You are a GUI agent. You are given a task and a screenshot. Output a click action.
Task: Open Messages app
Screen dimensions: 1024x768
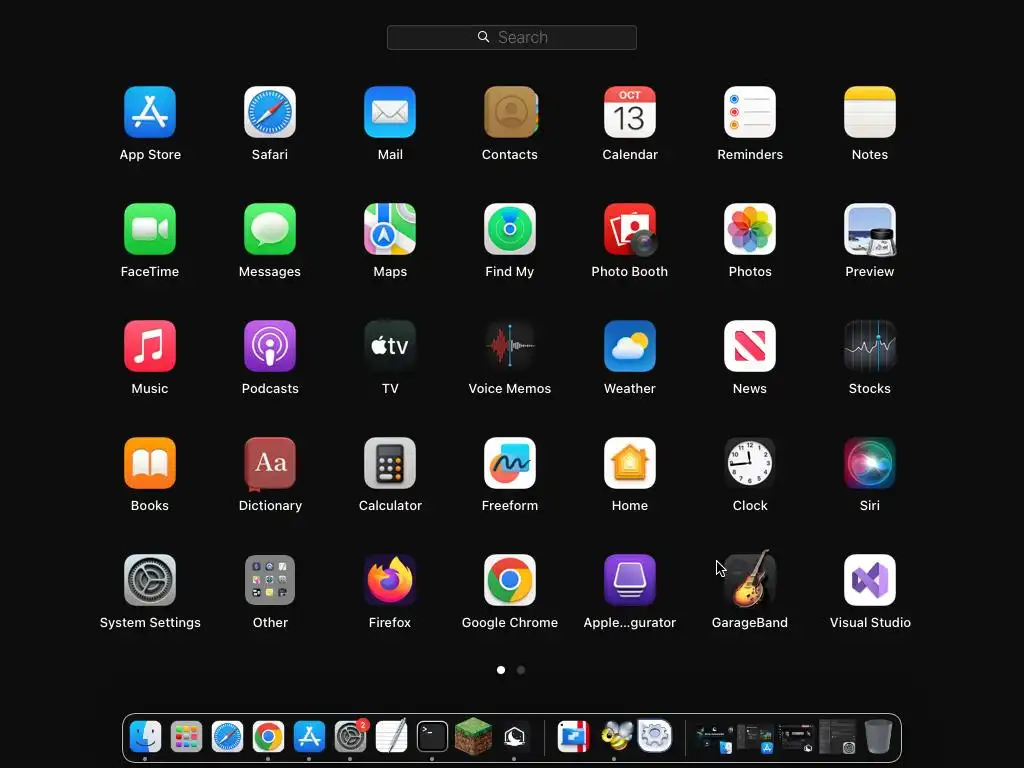(270, 229)
